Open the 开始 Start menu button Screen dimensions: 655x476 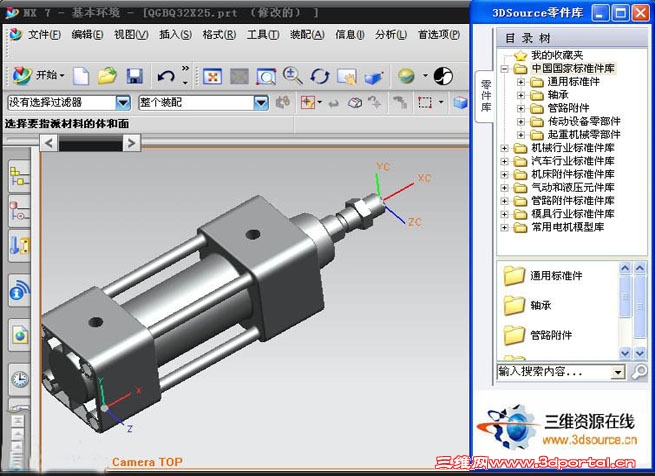coord(38,76)
